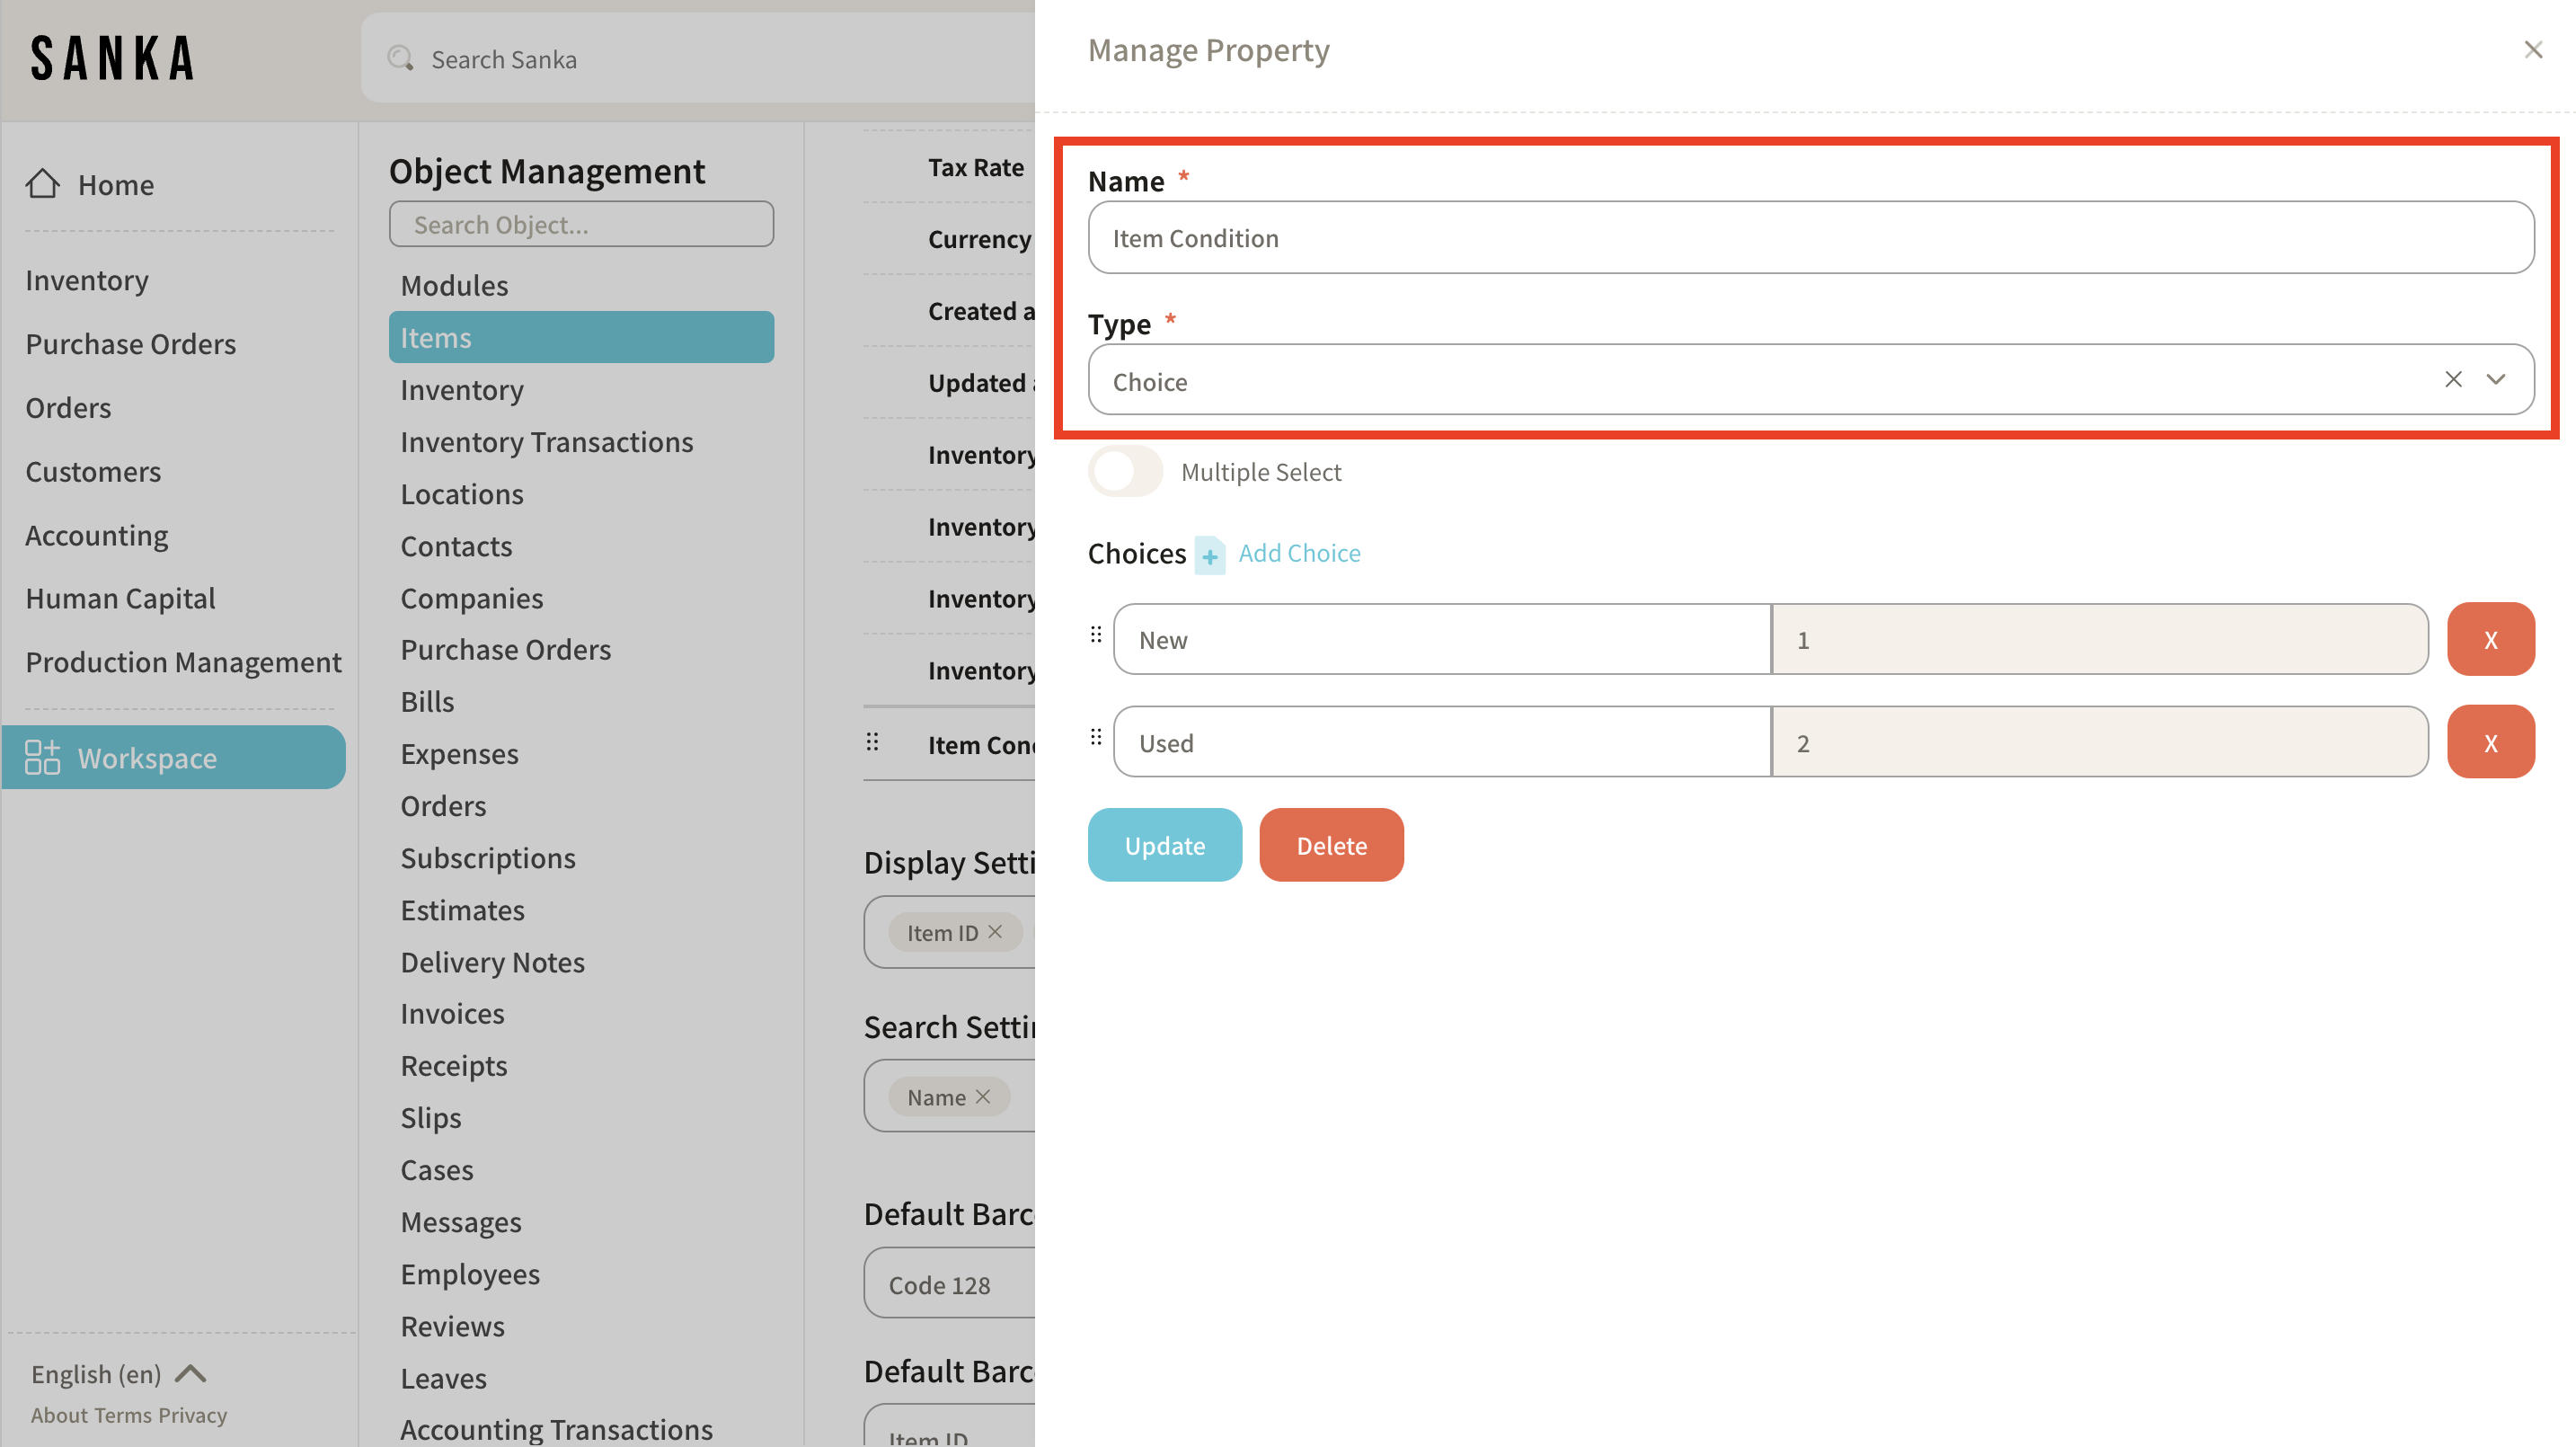
Task: Remove the 'New' choice with X button
Action: pos(2489,639)
